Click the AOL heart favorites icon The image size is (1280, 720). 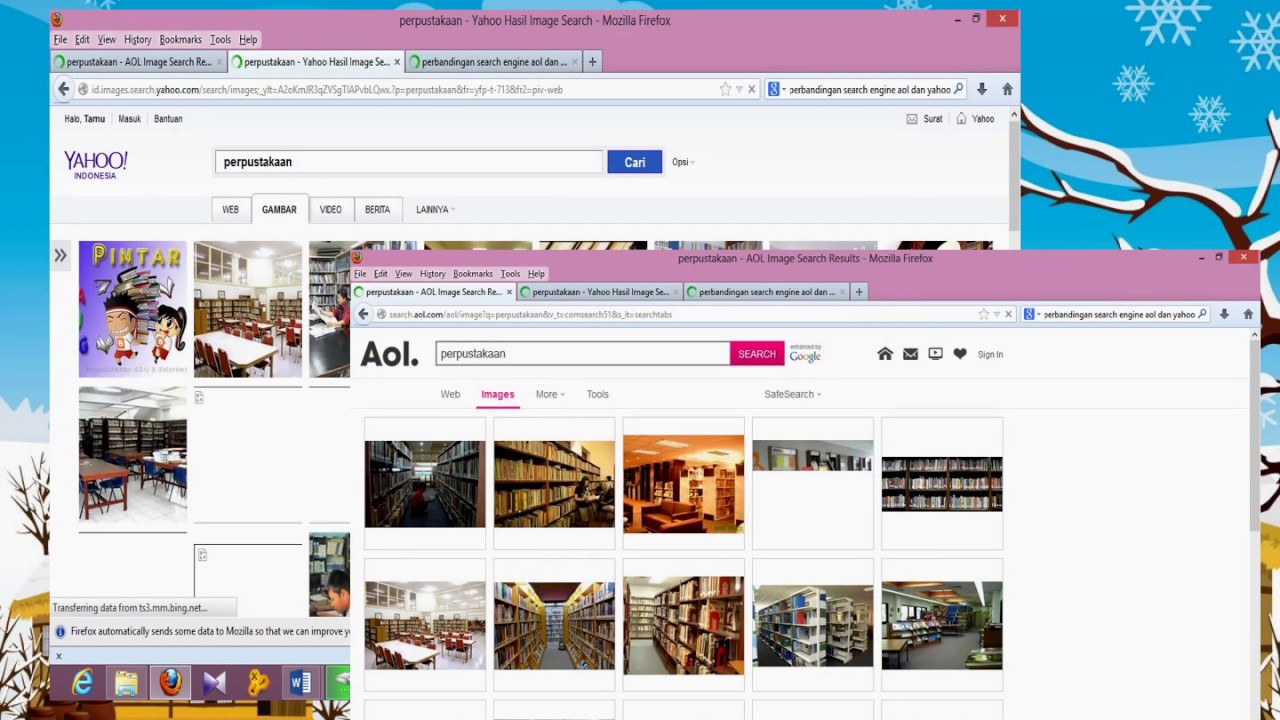pos(960,354)
